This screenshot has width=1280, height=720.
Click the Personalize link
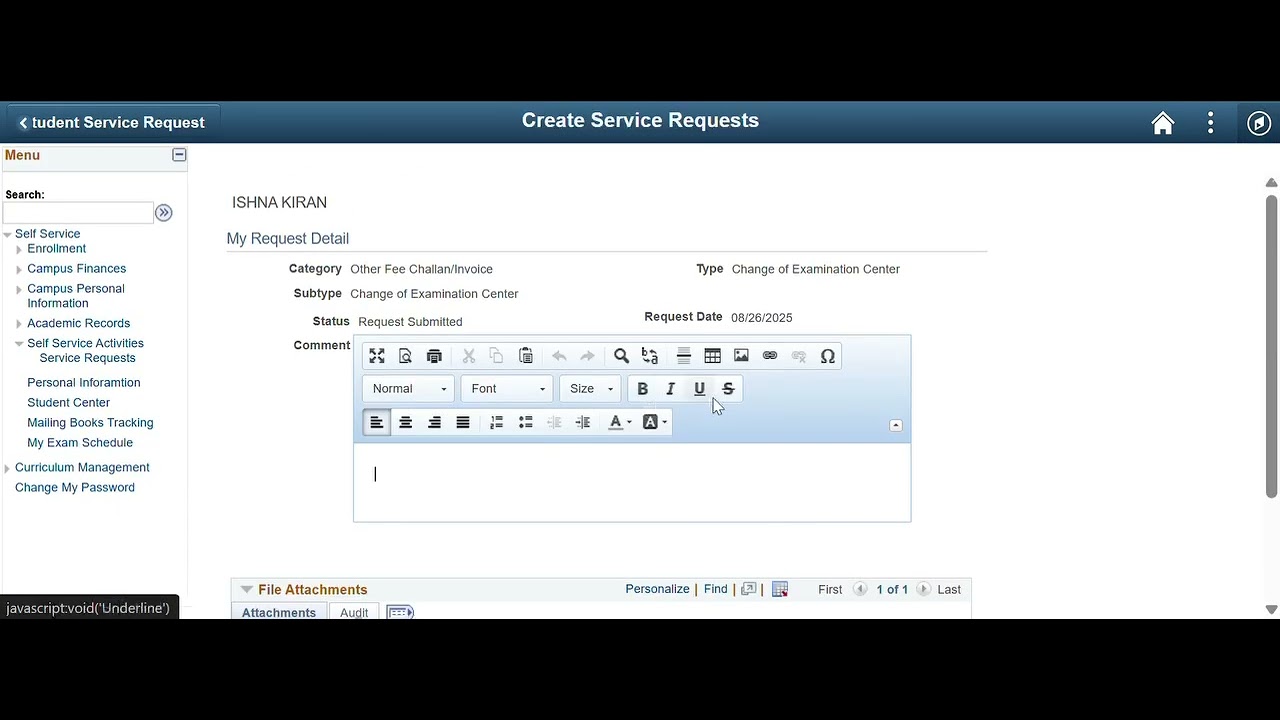click(x=657, y=589)
